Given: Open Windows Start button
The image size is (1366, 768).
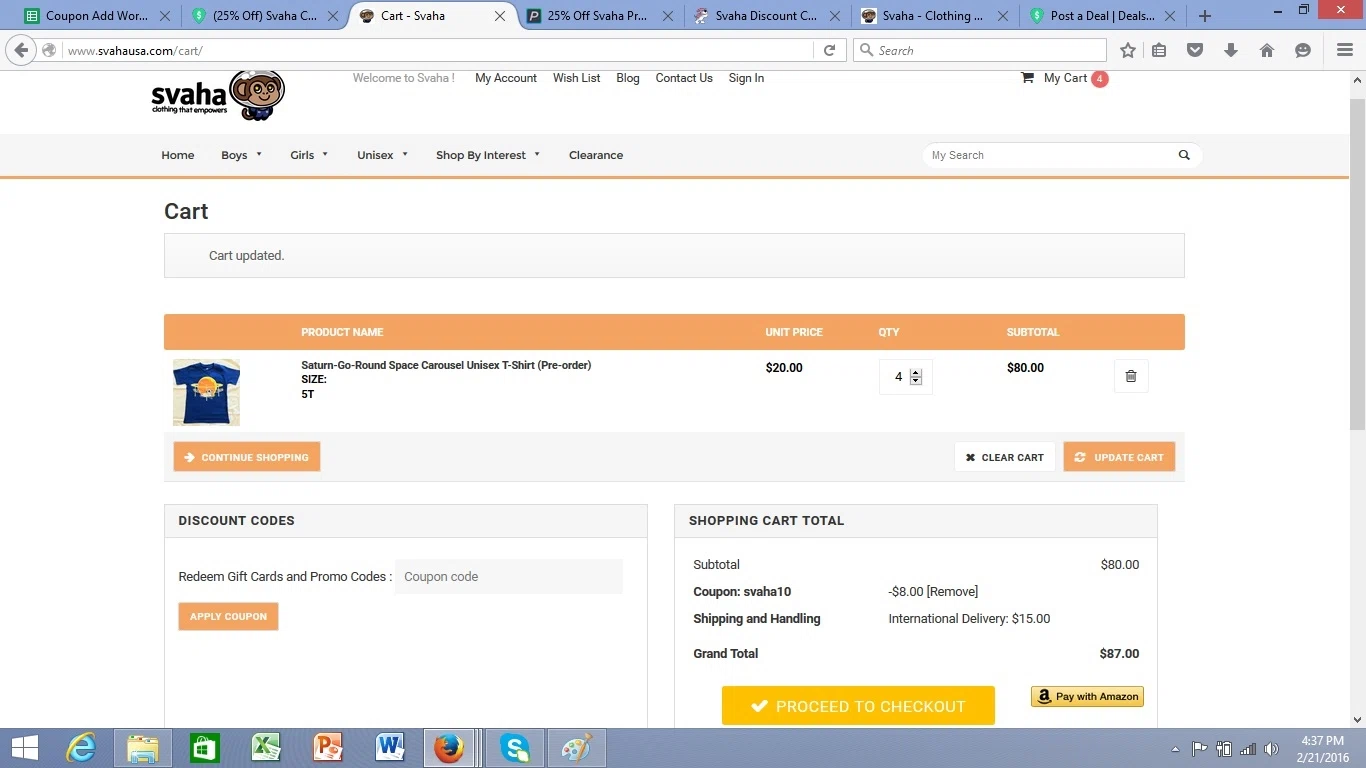Looking at the screenshot, I should [x=25, y=748].
